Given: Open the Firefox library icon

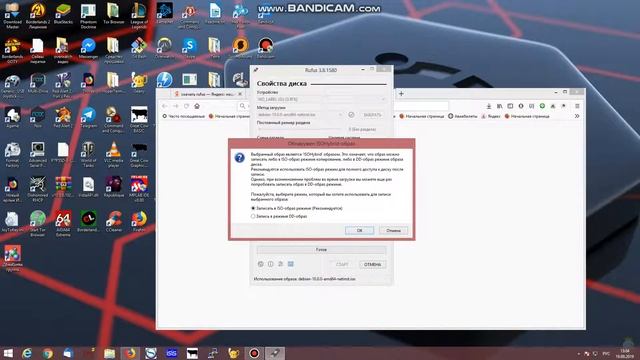Looking at the screenshot, I should pyautogui.click(x=499, y=106).
